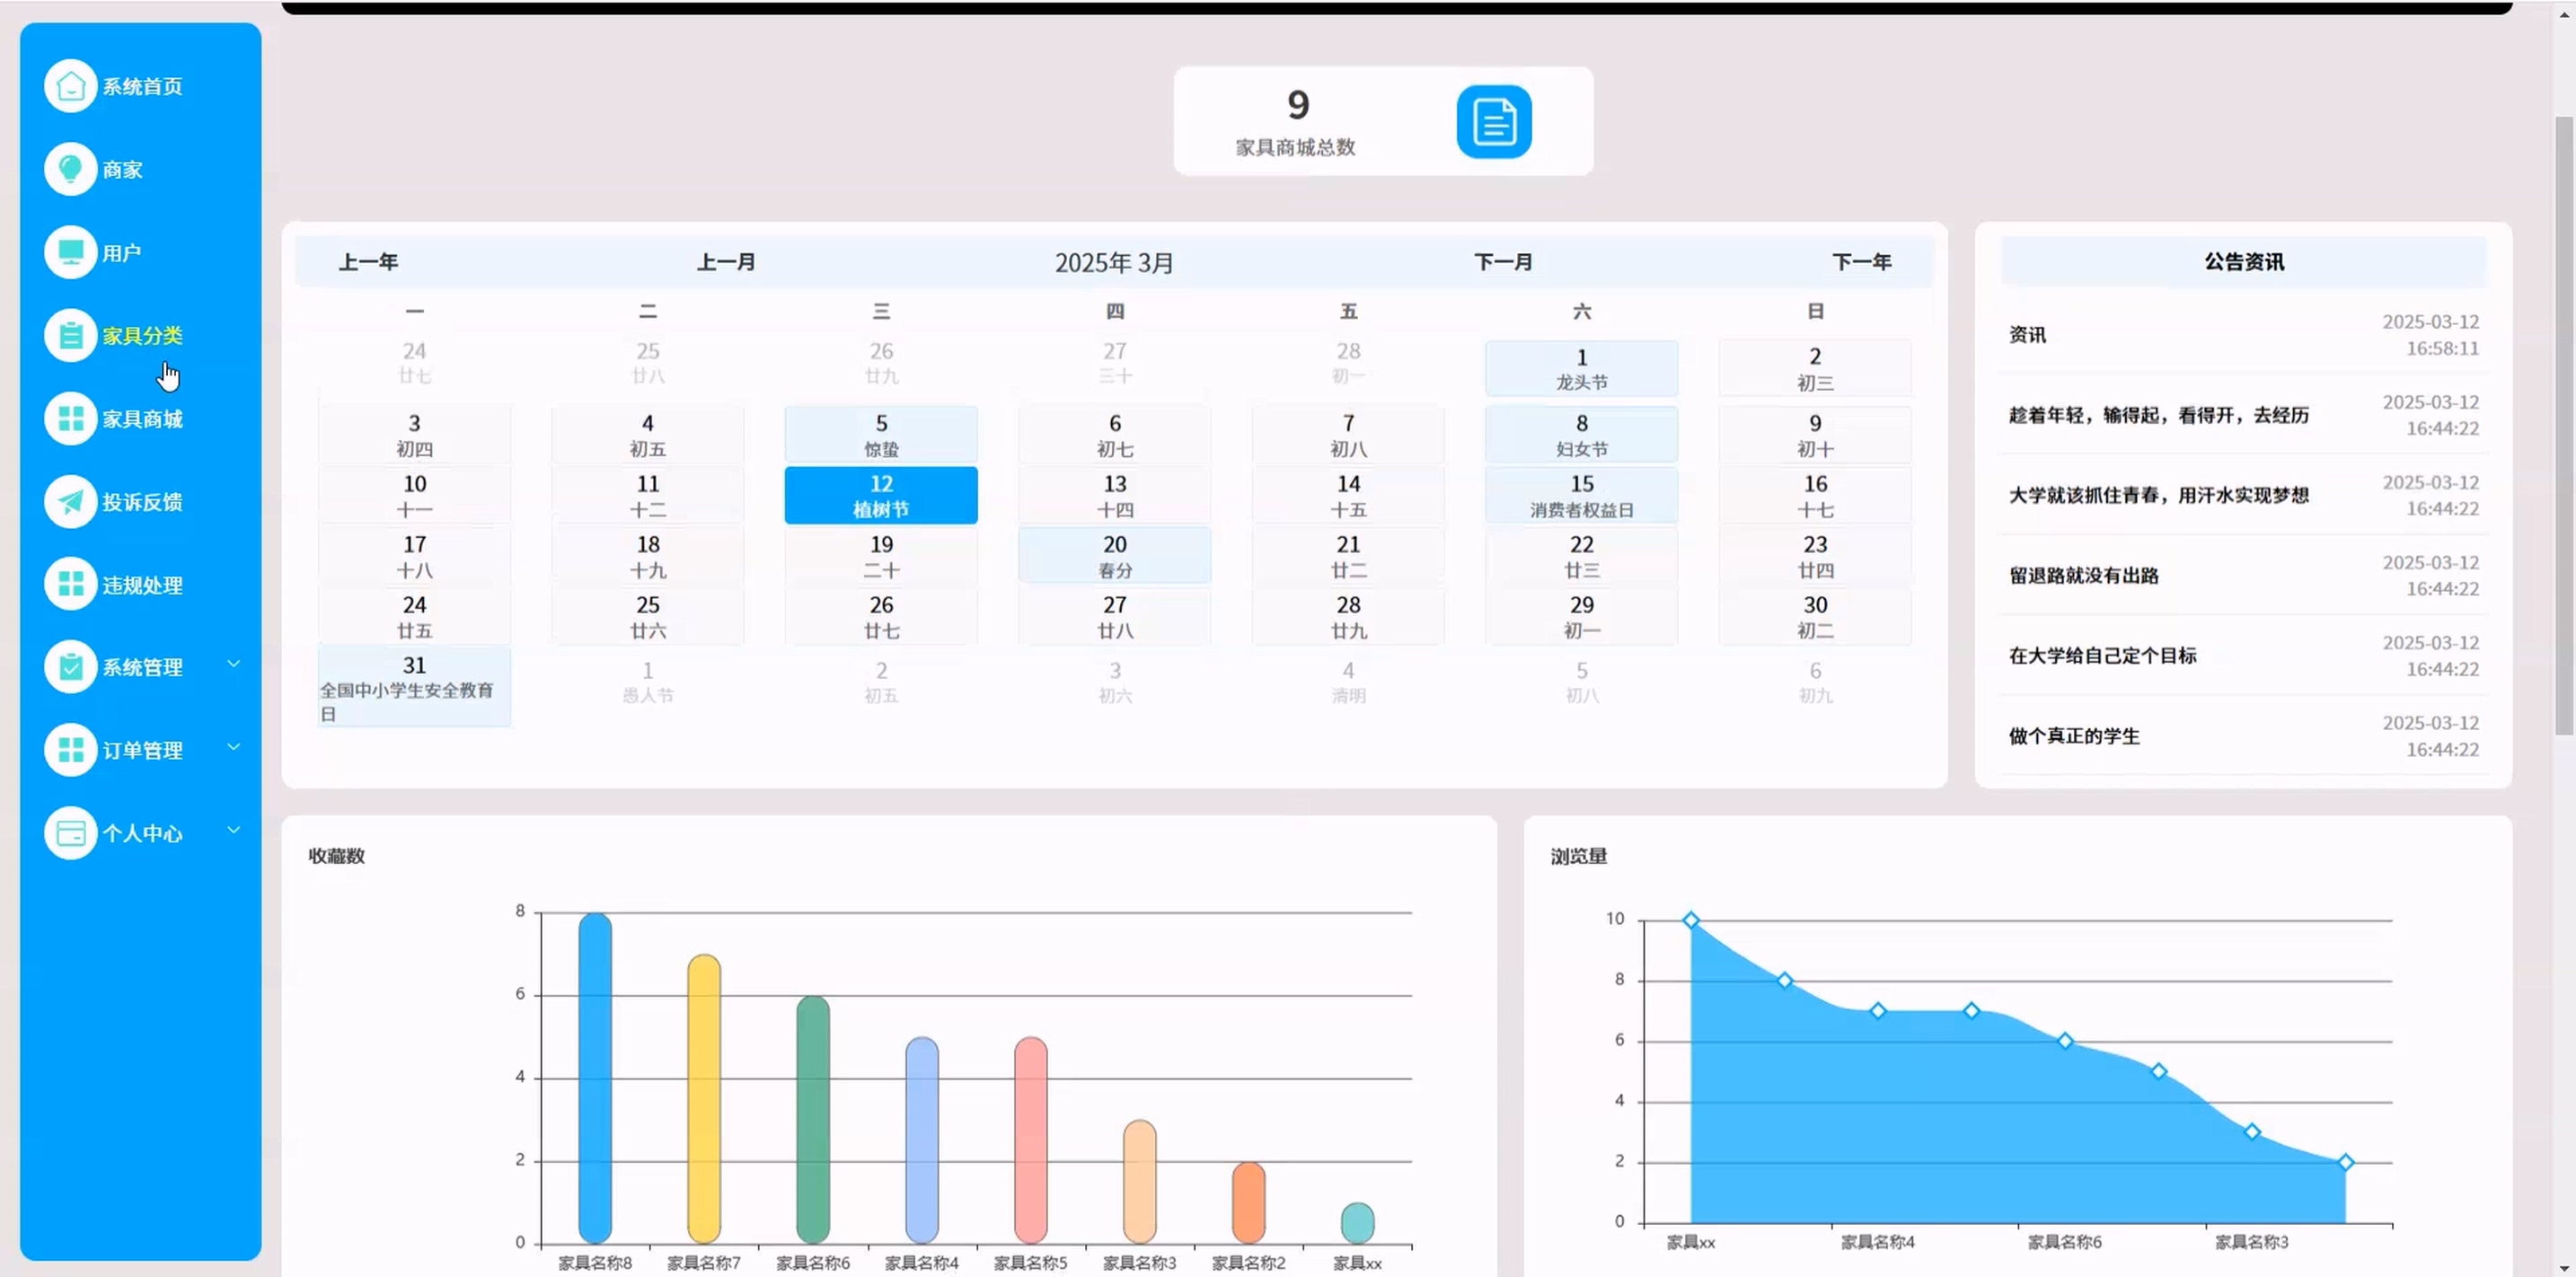Open the monitor icon for 用户
The height and width of the screenshot is (1277, 2576).
[x=70, y=252]
